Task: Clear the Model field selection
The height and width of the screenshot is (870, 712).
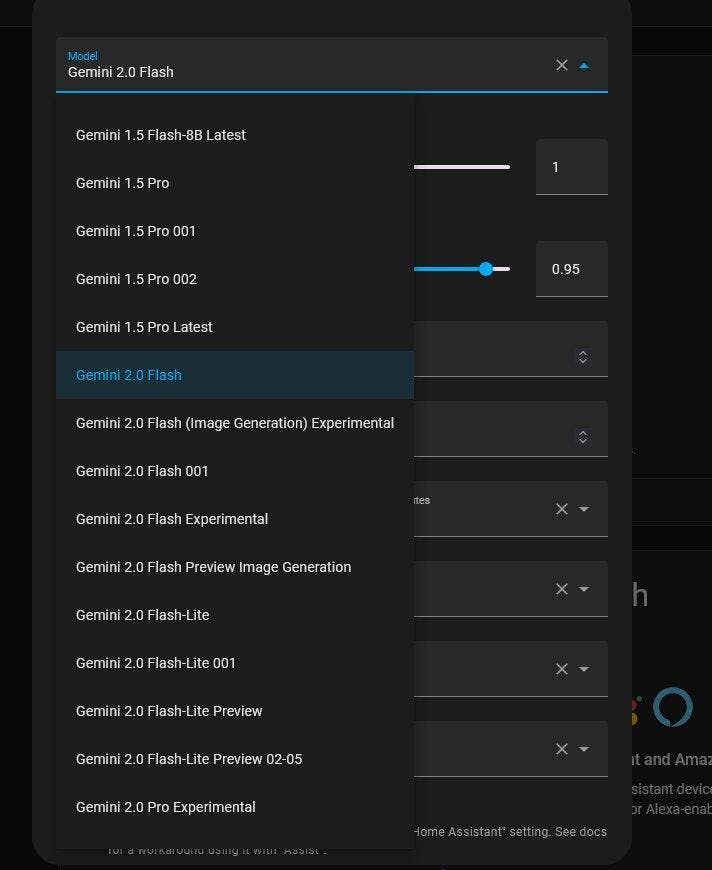Action: point(561,65)
